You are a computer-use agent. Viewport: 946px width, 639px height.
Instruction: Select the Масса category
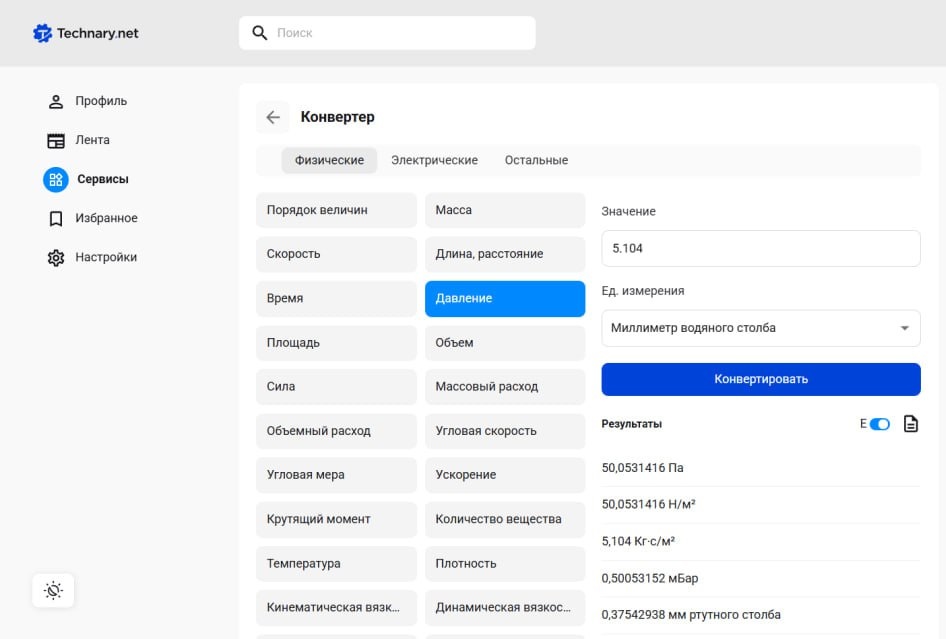pos(505,211)
